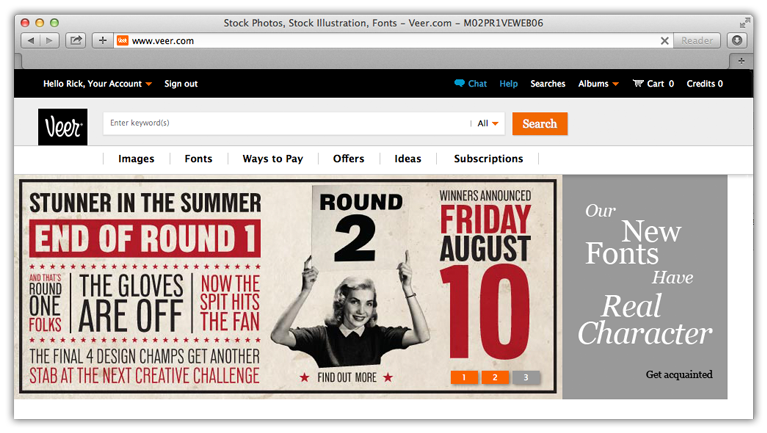This screenshot has width=767, height=433.
Task: Add bookmark with the plus button
Action: click(x=103, y=41)
